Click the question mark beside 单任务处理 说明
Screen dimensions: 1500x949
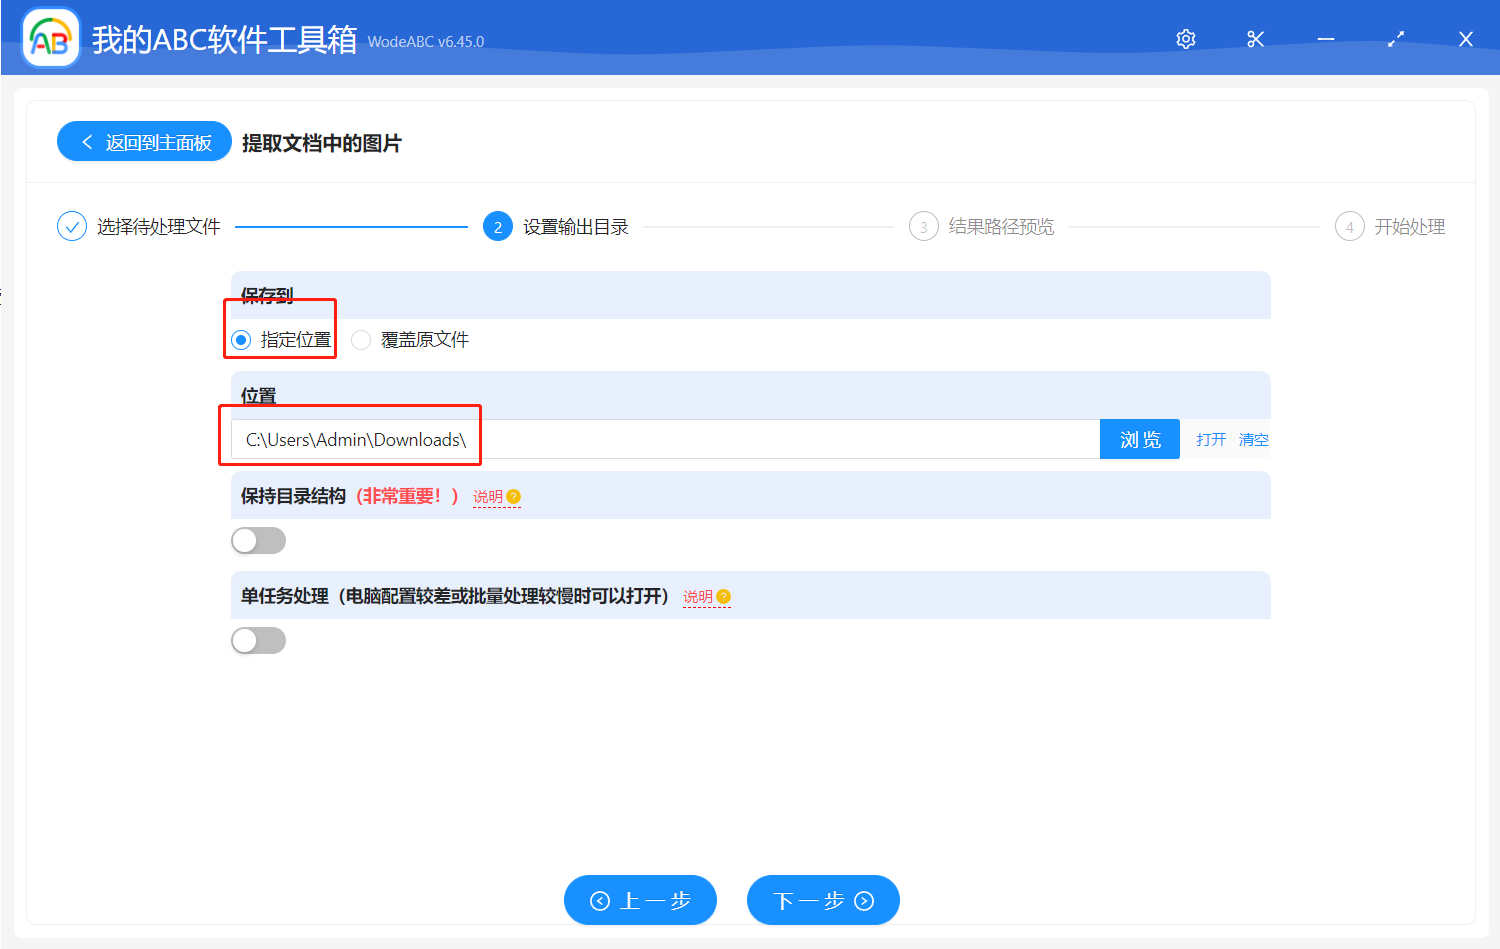coord(724,595)
